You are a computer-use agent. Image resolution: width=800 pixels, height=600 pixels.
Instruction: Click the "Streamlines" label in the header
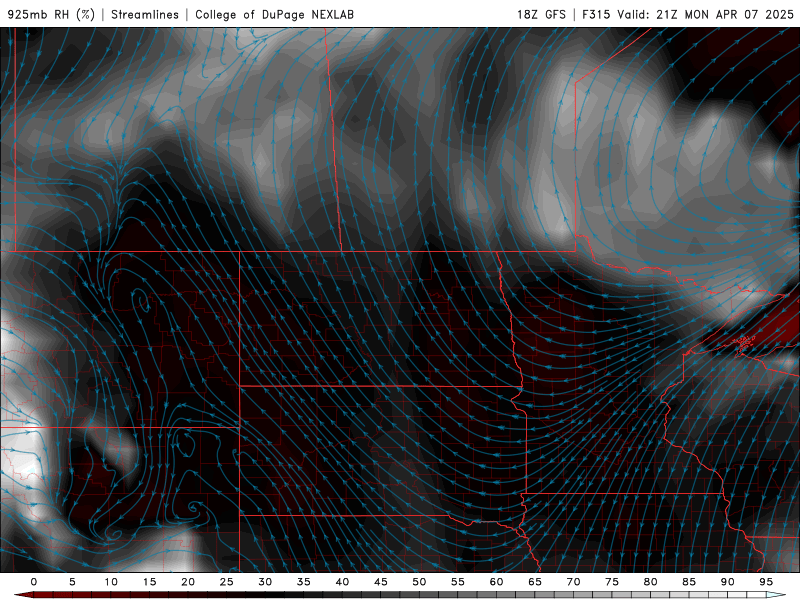(145, 14)
